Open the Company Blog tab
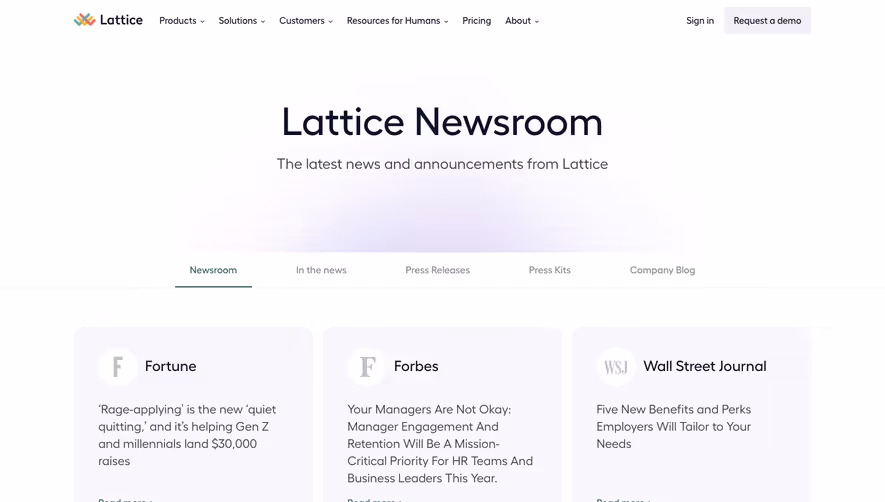Viewport: 885px width, 502px height. click(663, 270)
